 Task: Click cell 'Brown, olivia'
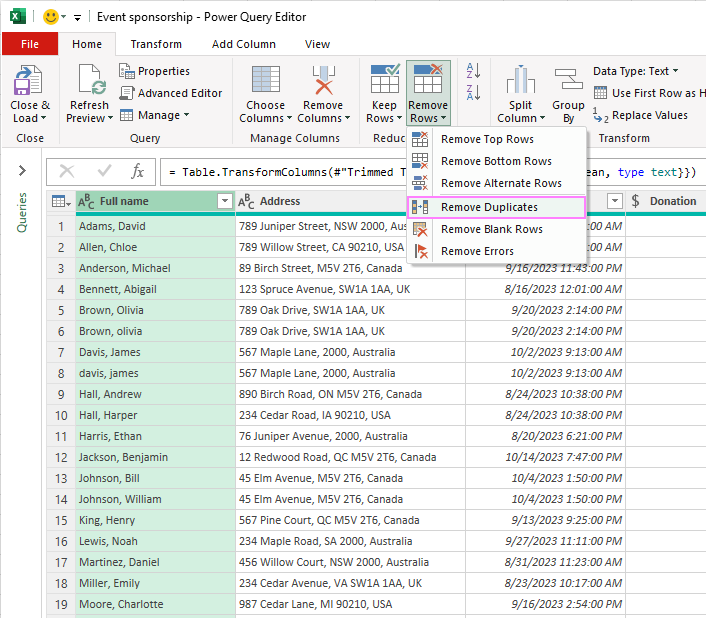tap(155, 332)
